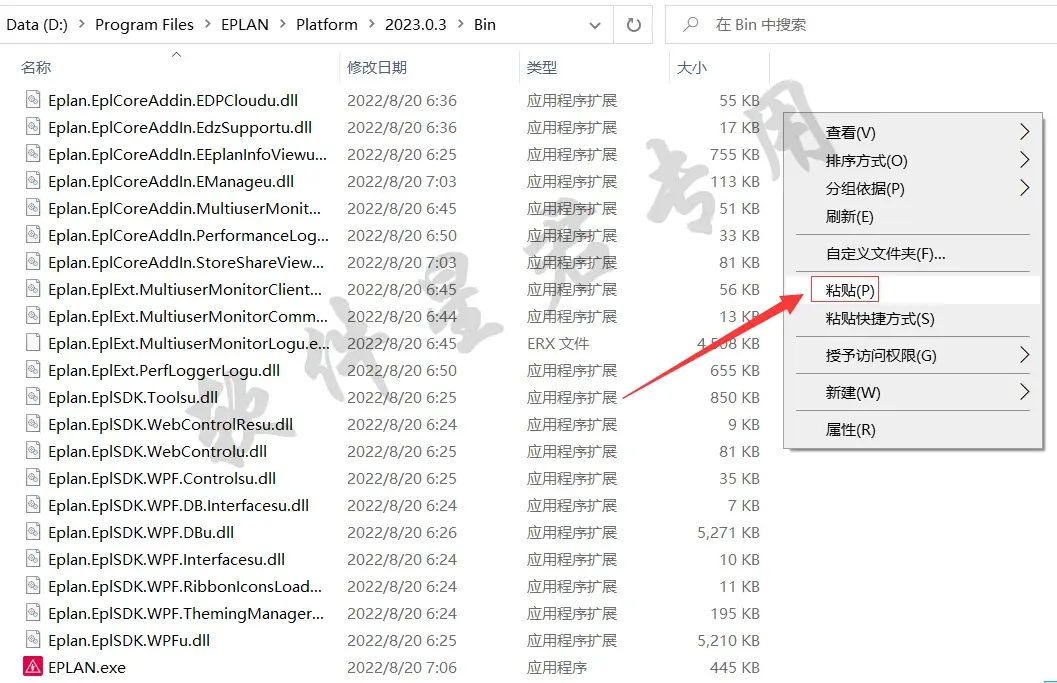1057x683 pixels.
Task: Click the EPLAN.exe red application icon
Action: click(x=32, y=667)
